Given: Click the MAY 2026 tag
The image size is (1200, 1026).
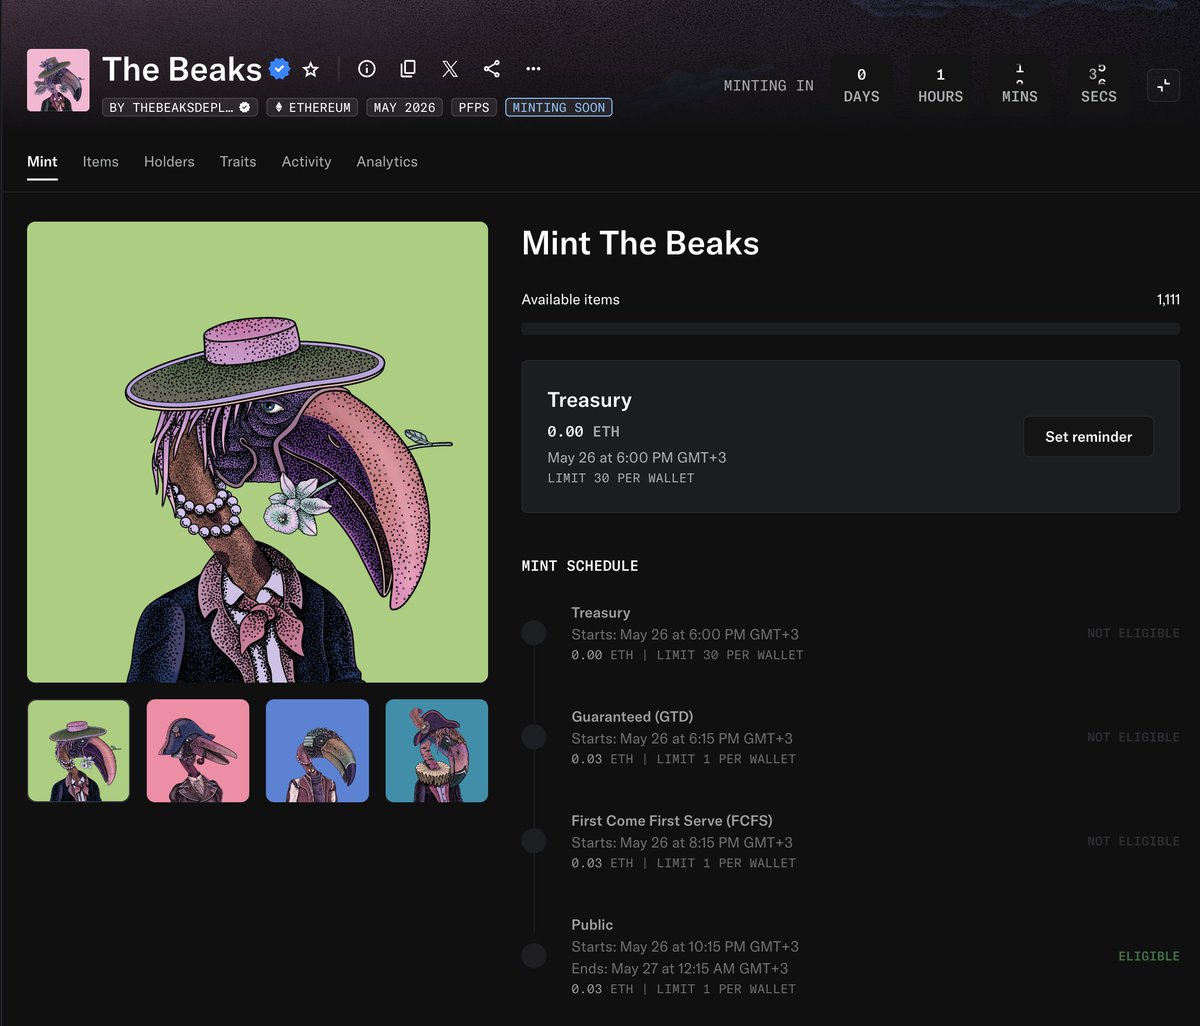Looking at the screenshot, I should coord(405,107).
